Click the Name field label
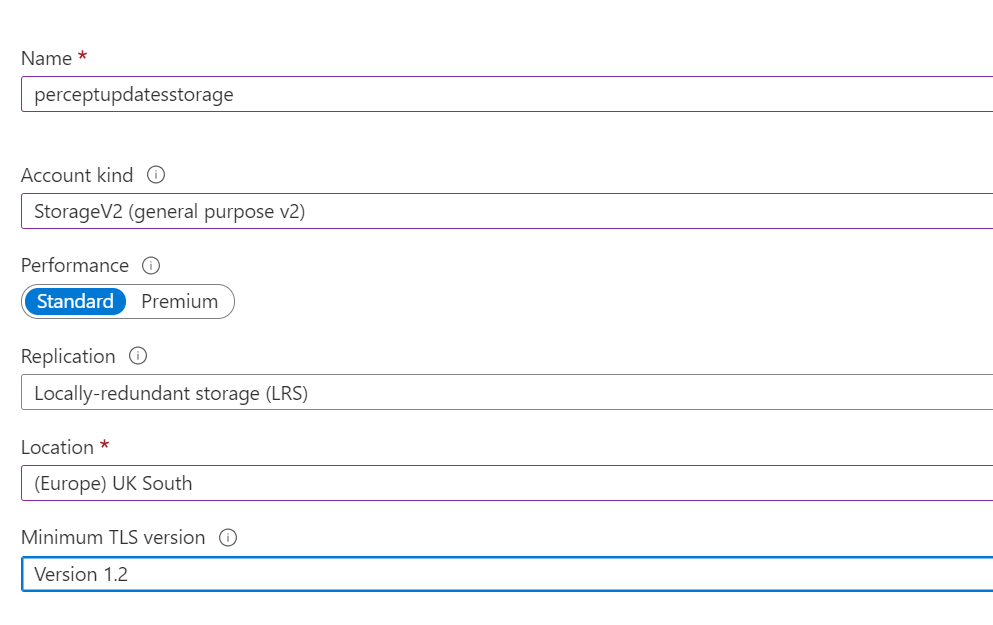The height and width of the screenshot is (625, 993). 46,59
